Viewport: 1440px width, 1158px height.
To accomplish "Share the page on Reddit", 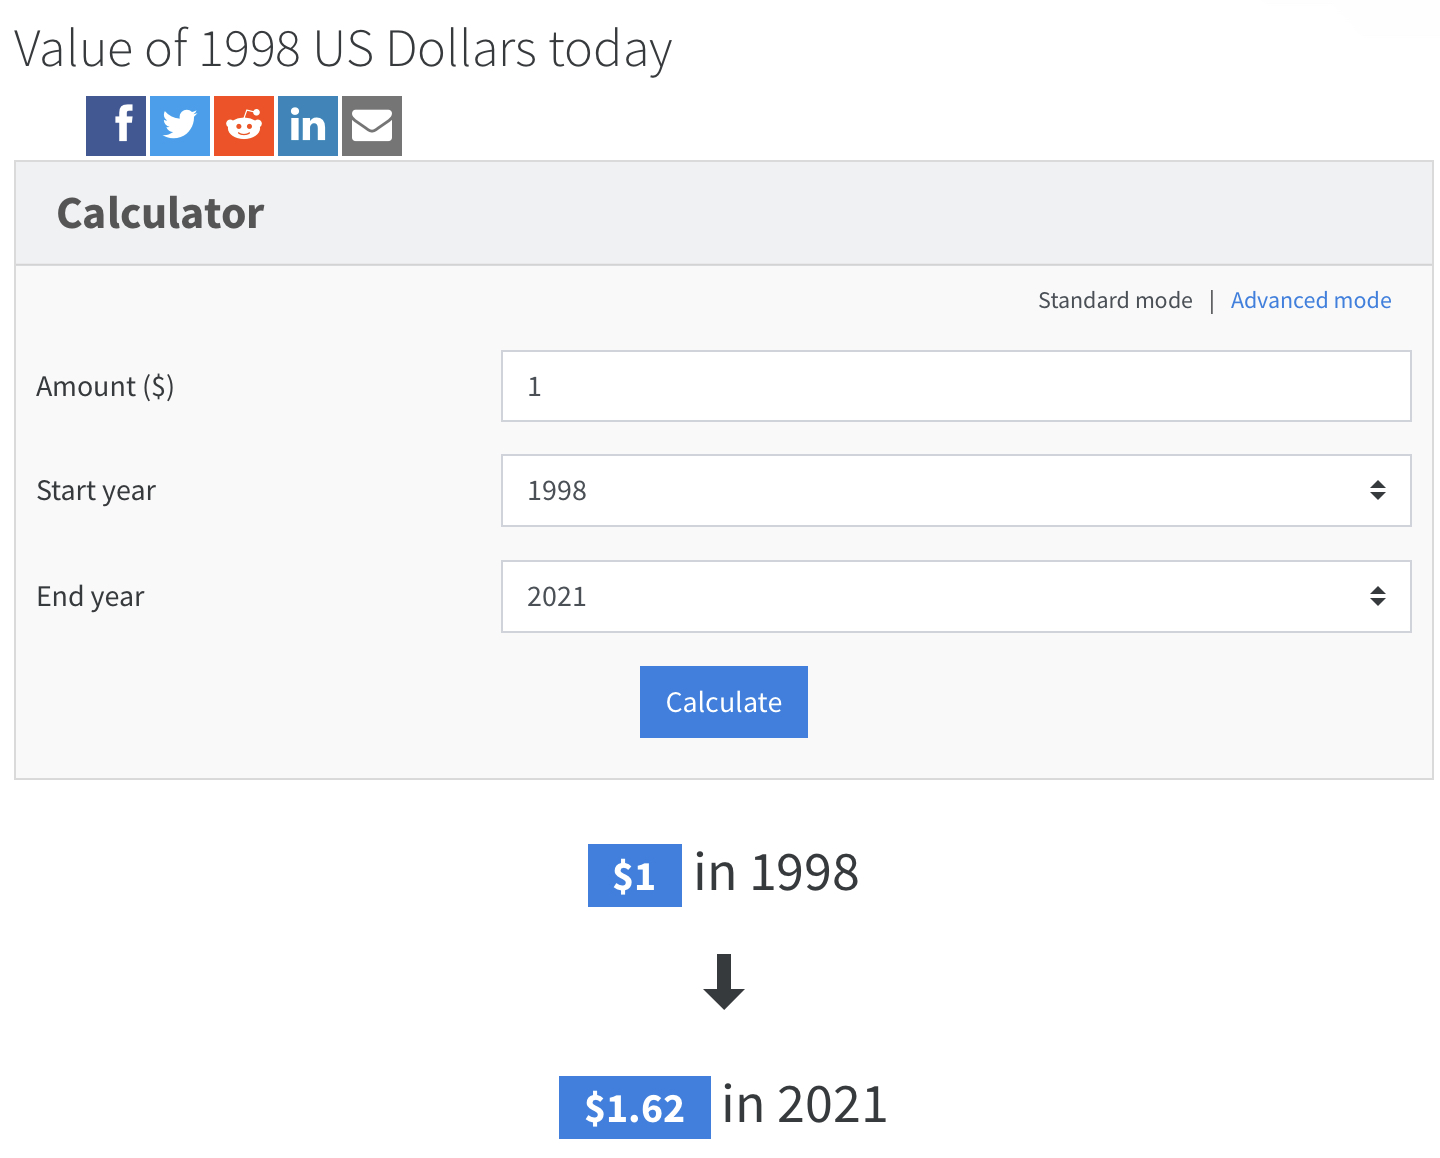I will (244, 126).
